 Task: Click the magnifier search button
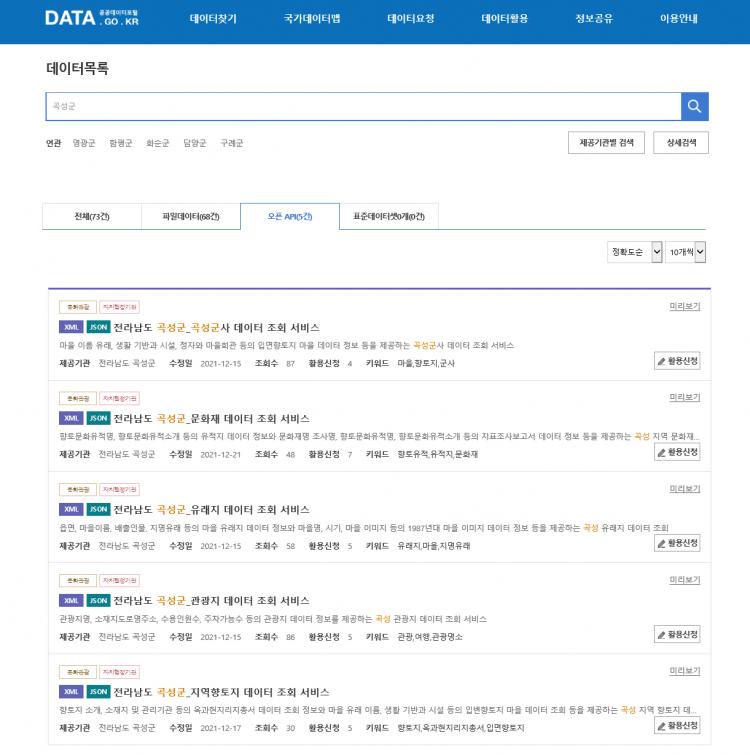tap(695, 106)
